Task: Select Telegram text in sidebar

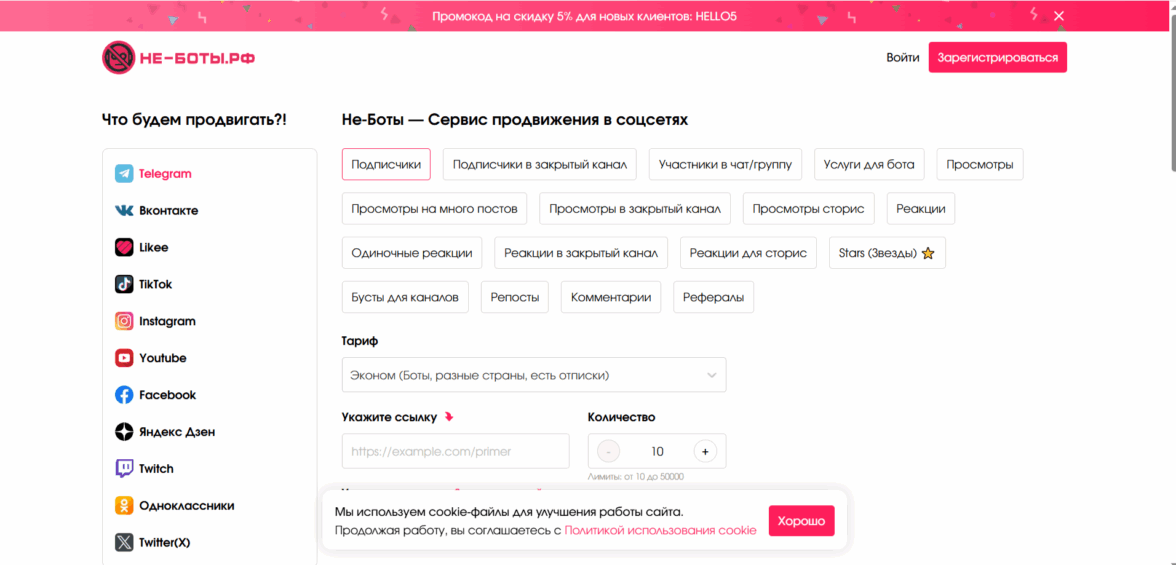Action: click(166, 173)
